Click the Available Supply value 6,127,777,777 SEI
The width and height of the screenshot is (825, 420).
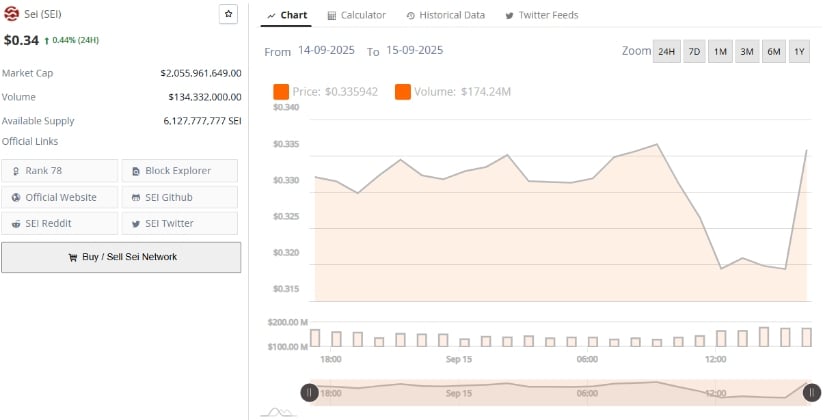tap(203, 121)
